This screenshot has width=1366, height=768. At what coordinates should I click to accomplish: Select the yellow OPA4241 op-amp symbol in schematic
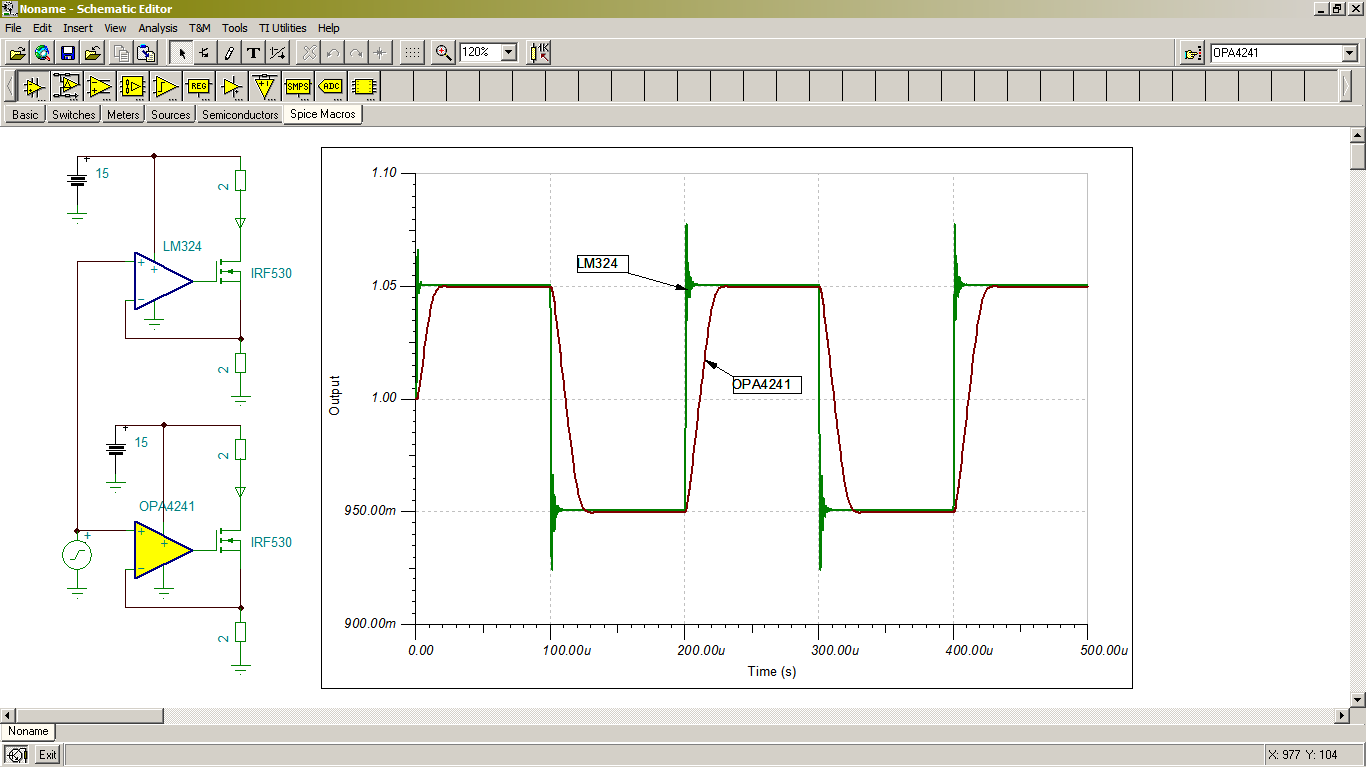tap(163, 551)
